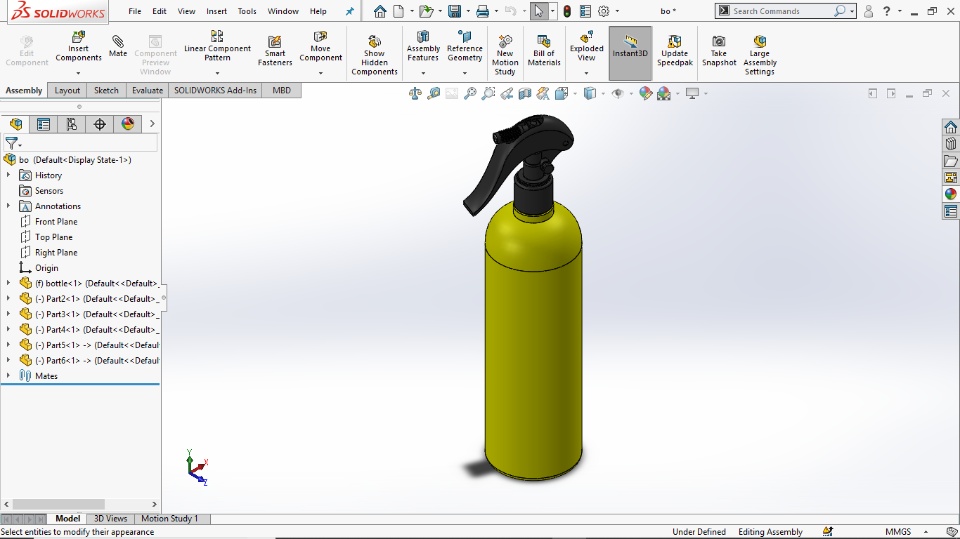This screenshot has width=960, height=539.
Task: Click the Bill of Materials tool
Action: (x=544, y=50)
